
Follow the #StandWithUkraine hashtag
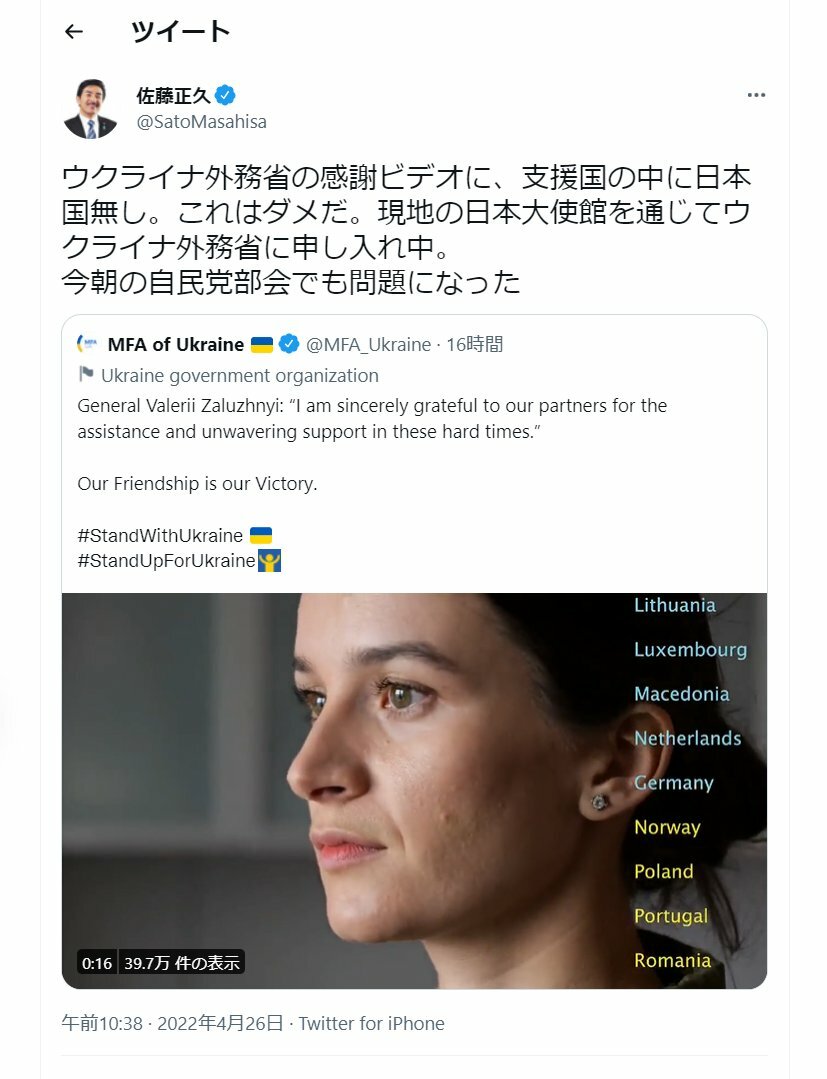point(160,535)
